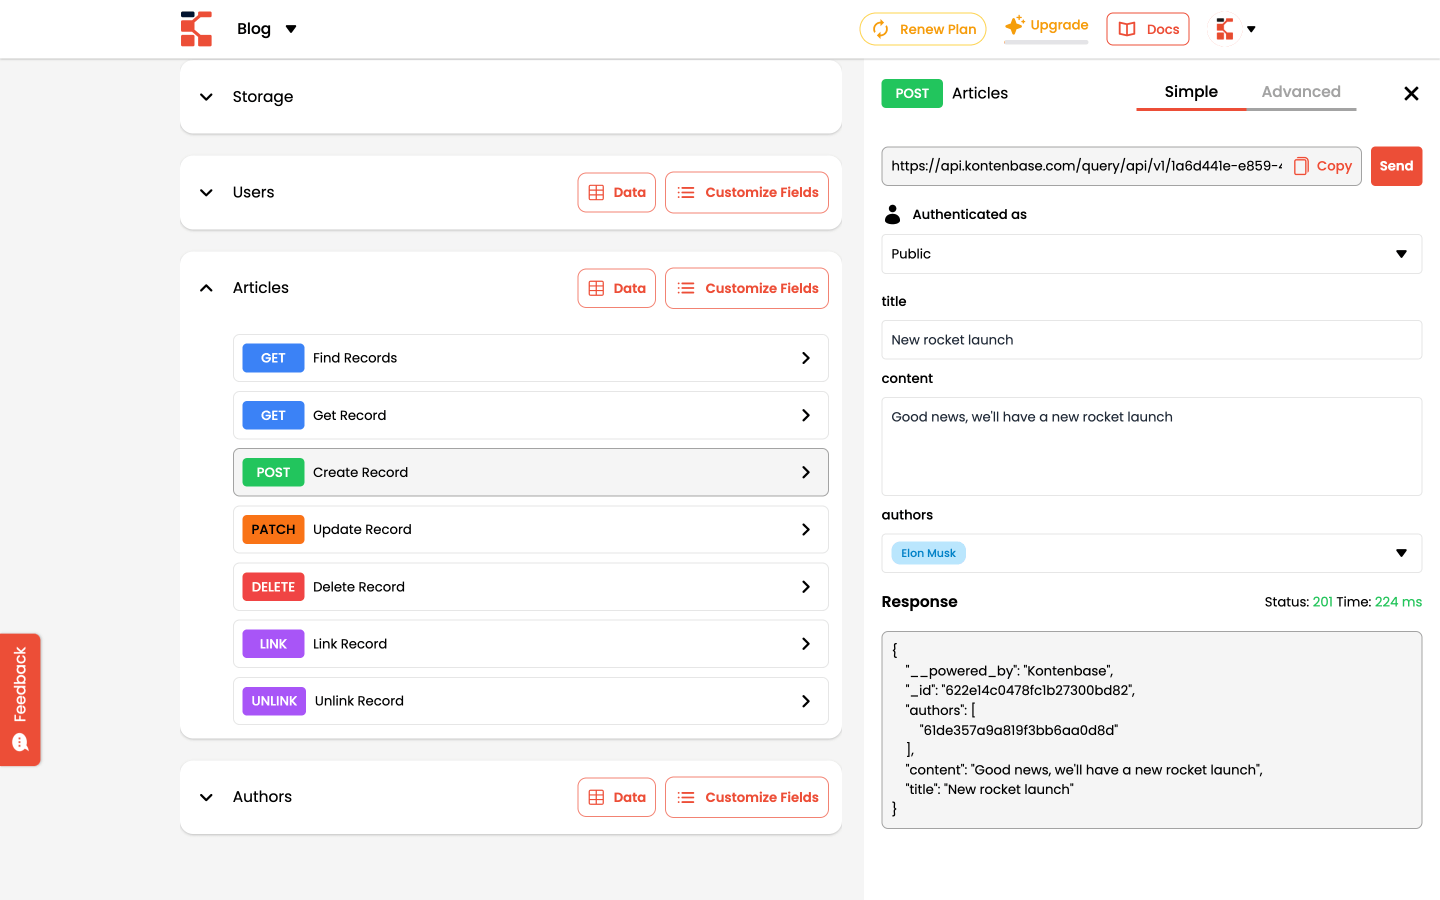
Task: Click the title input field
Action: 1150,340
